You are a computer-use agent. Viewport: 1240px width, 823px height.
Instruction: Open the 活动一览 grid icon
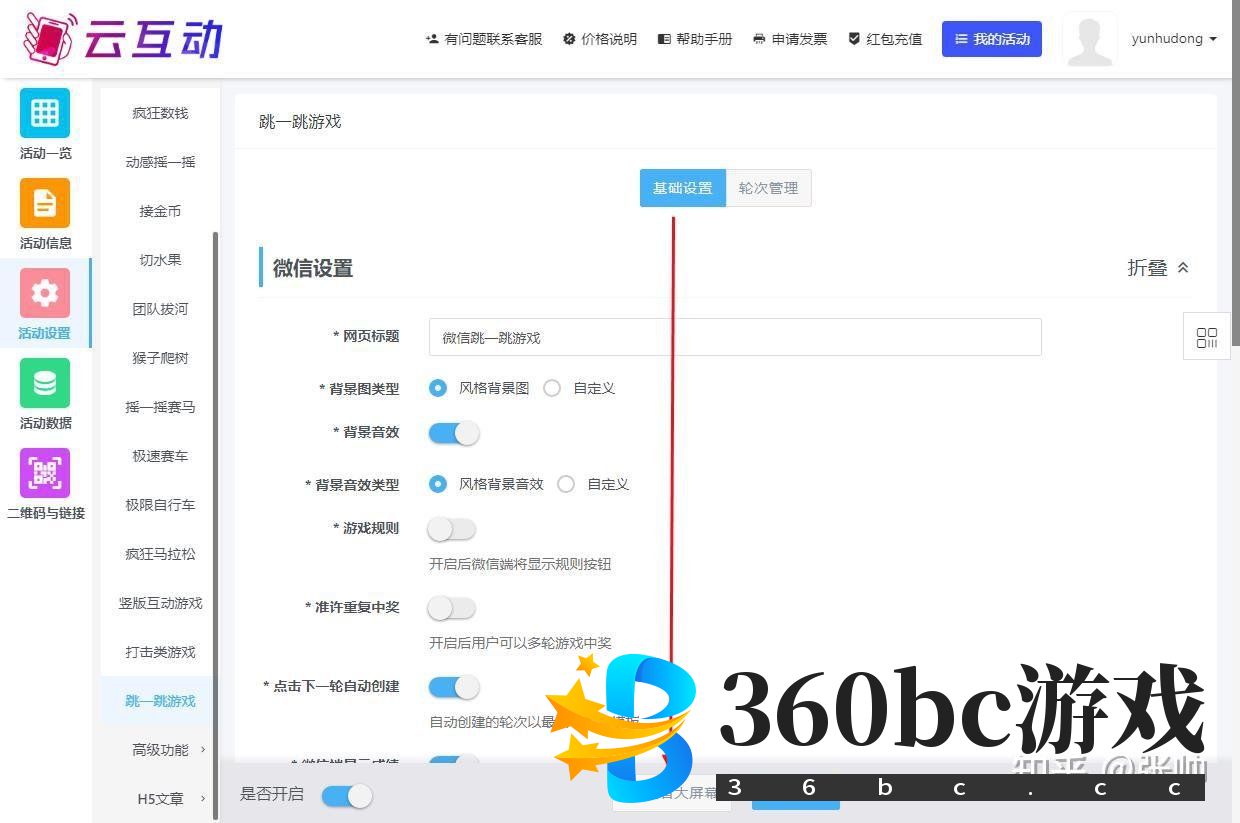[x=45, y=113]
